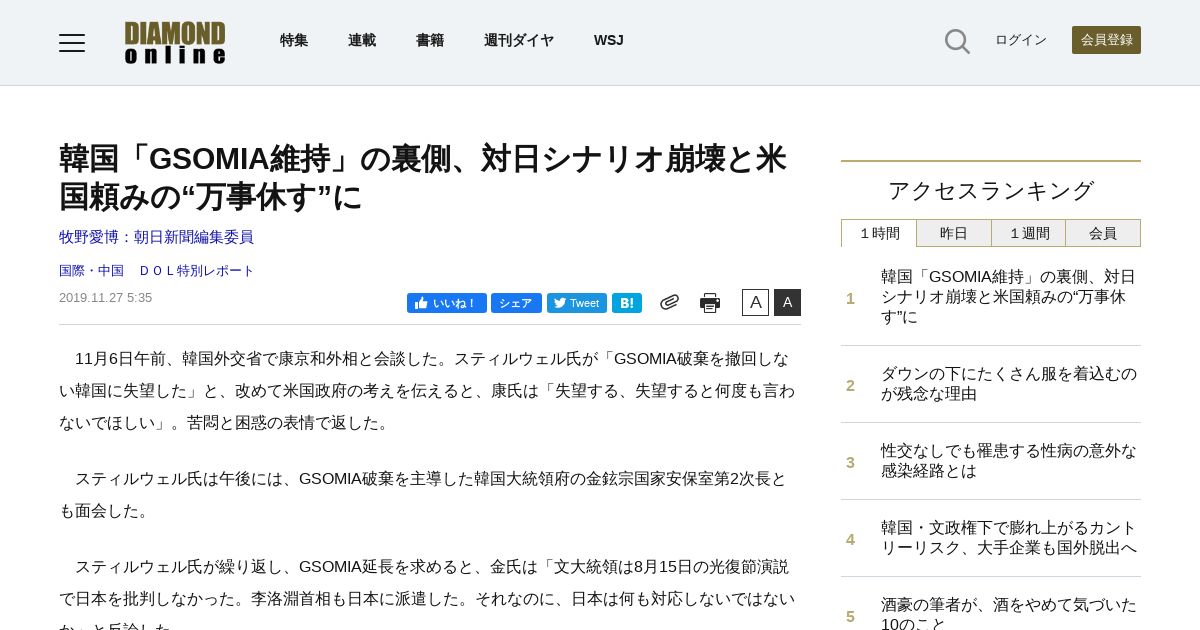
Task: Switch ranking to 会員 tab
Action: click(1103, 233)
